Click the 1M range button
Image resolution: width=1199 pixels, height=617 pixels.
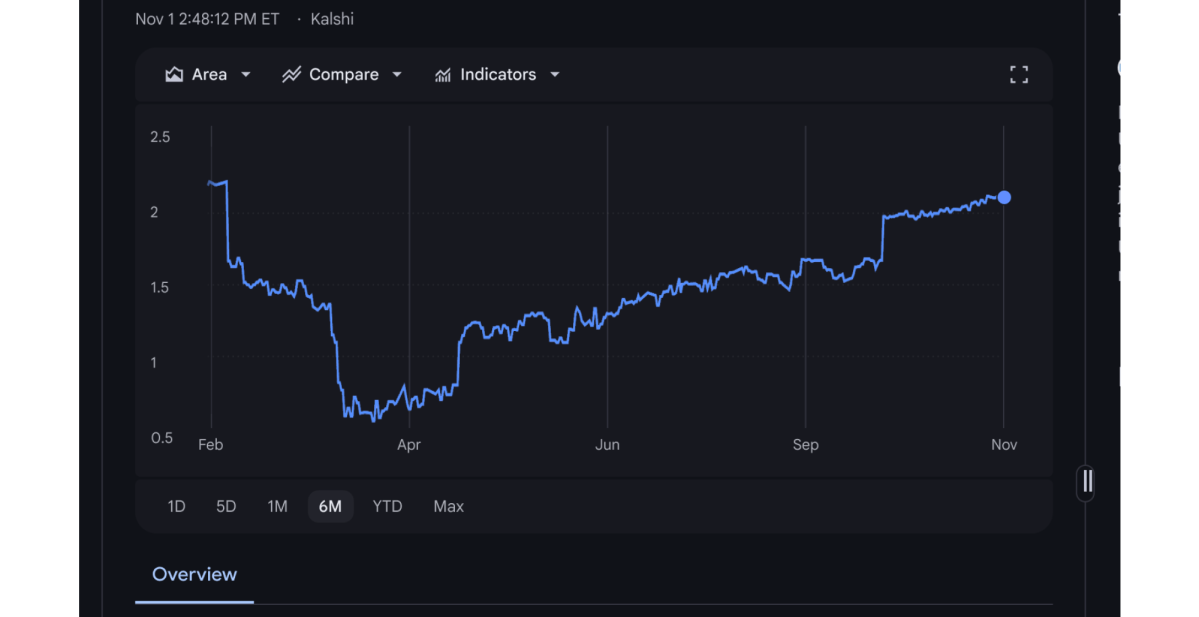(277, 506)
